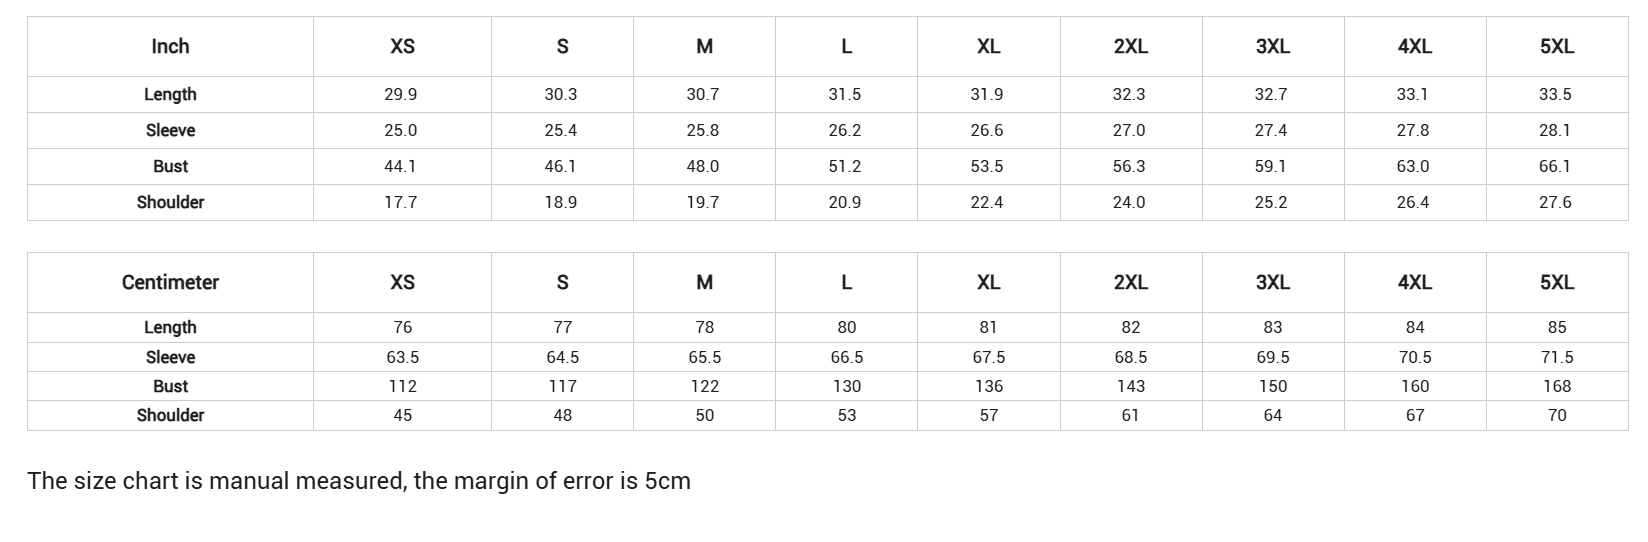Click the "Inch" table header cell
The image size is (1648, 542).
pyautogui.click(x=170, y=46)
